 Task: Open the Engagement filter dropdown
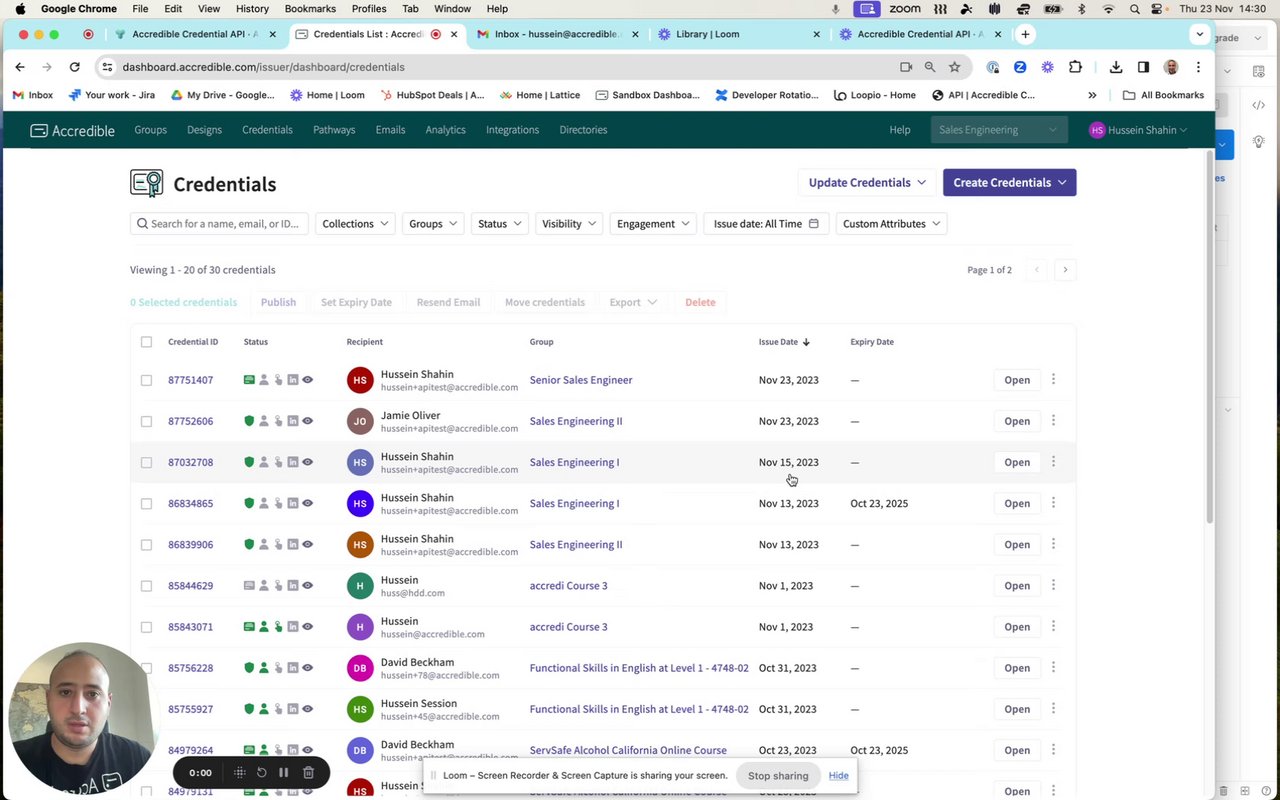(653, 224)
